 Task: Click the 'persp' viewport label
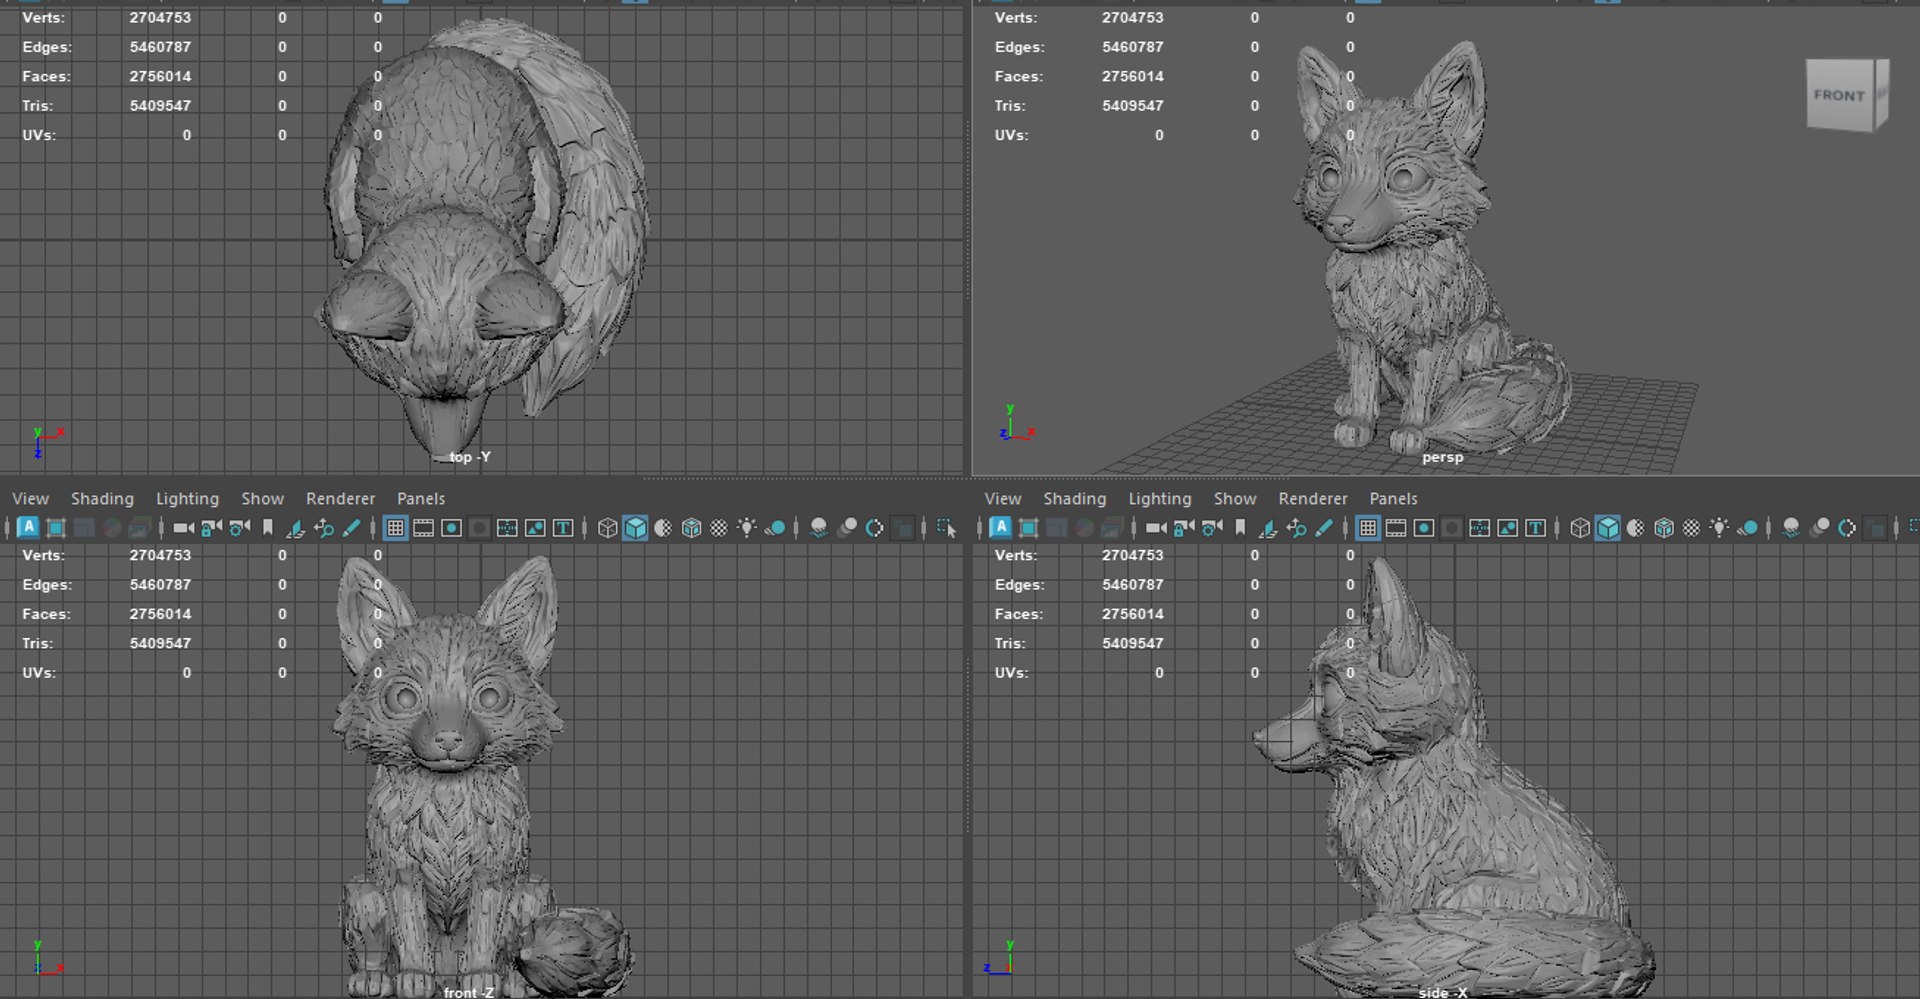(x=1442, y=457)
